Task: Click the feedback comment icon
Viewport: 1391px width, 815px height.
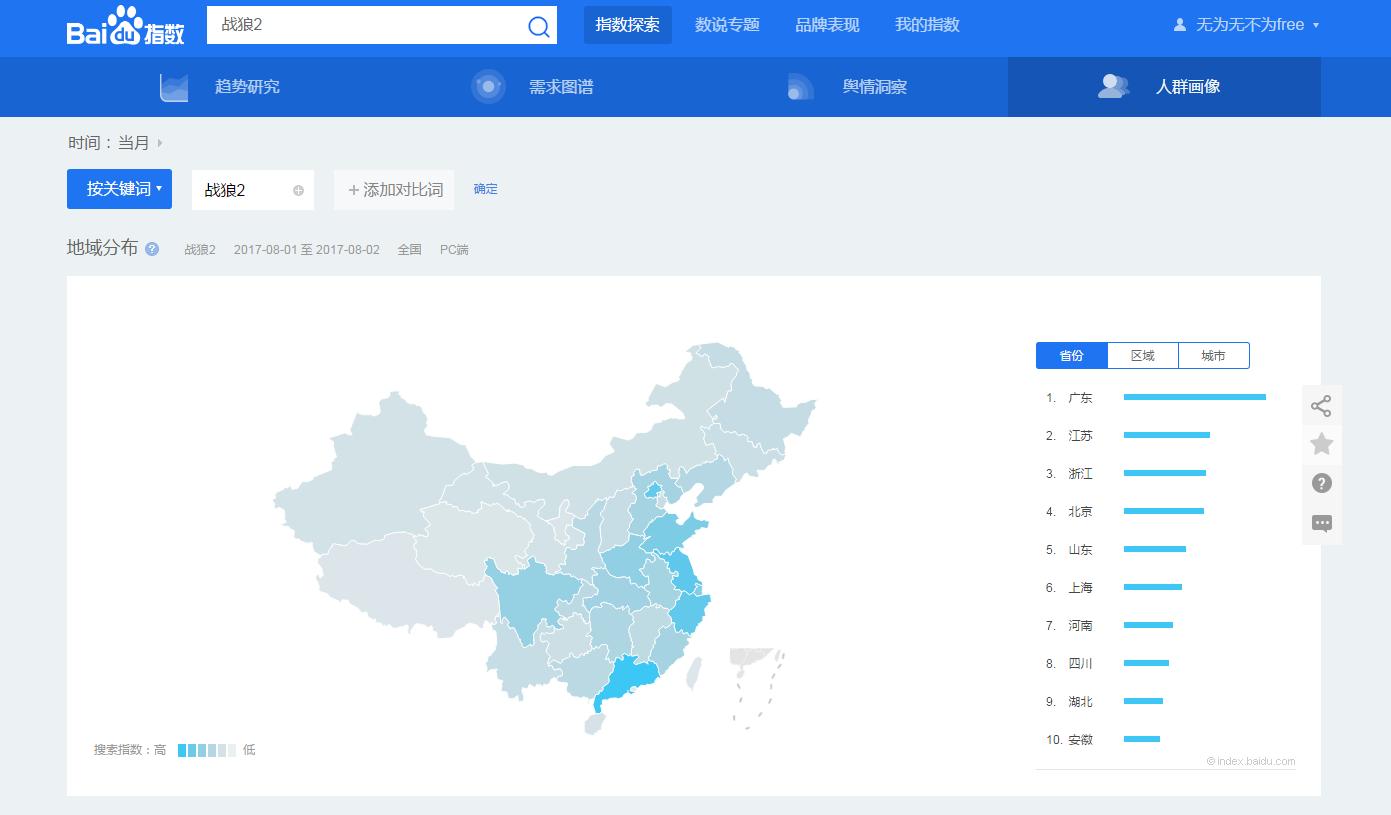Action: click(1321, 523)
